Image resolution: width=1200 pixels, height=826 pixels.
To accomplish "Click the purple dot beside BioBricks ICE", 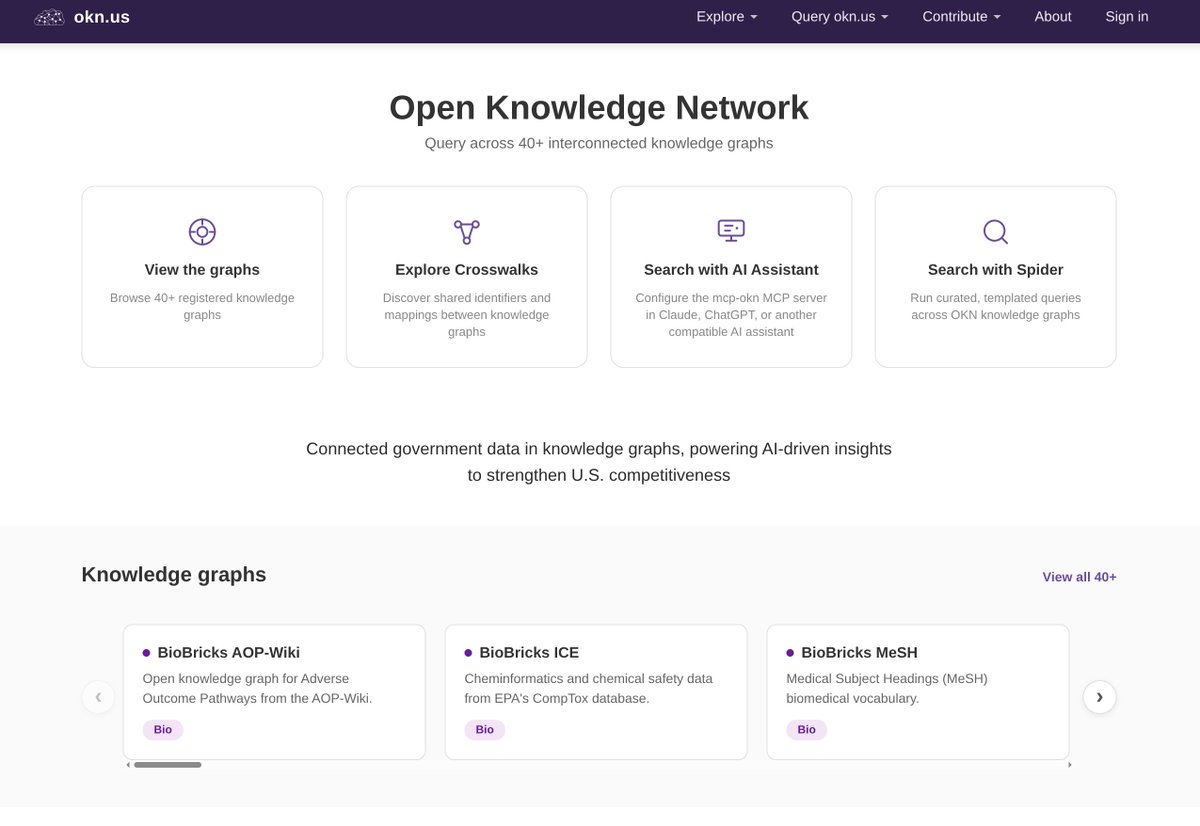I will (468, 653).
